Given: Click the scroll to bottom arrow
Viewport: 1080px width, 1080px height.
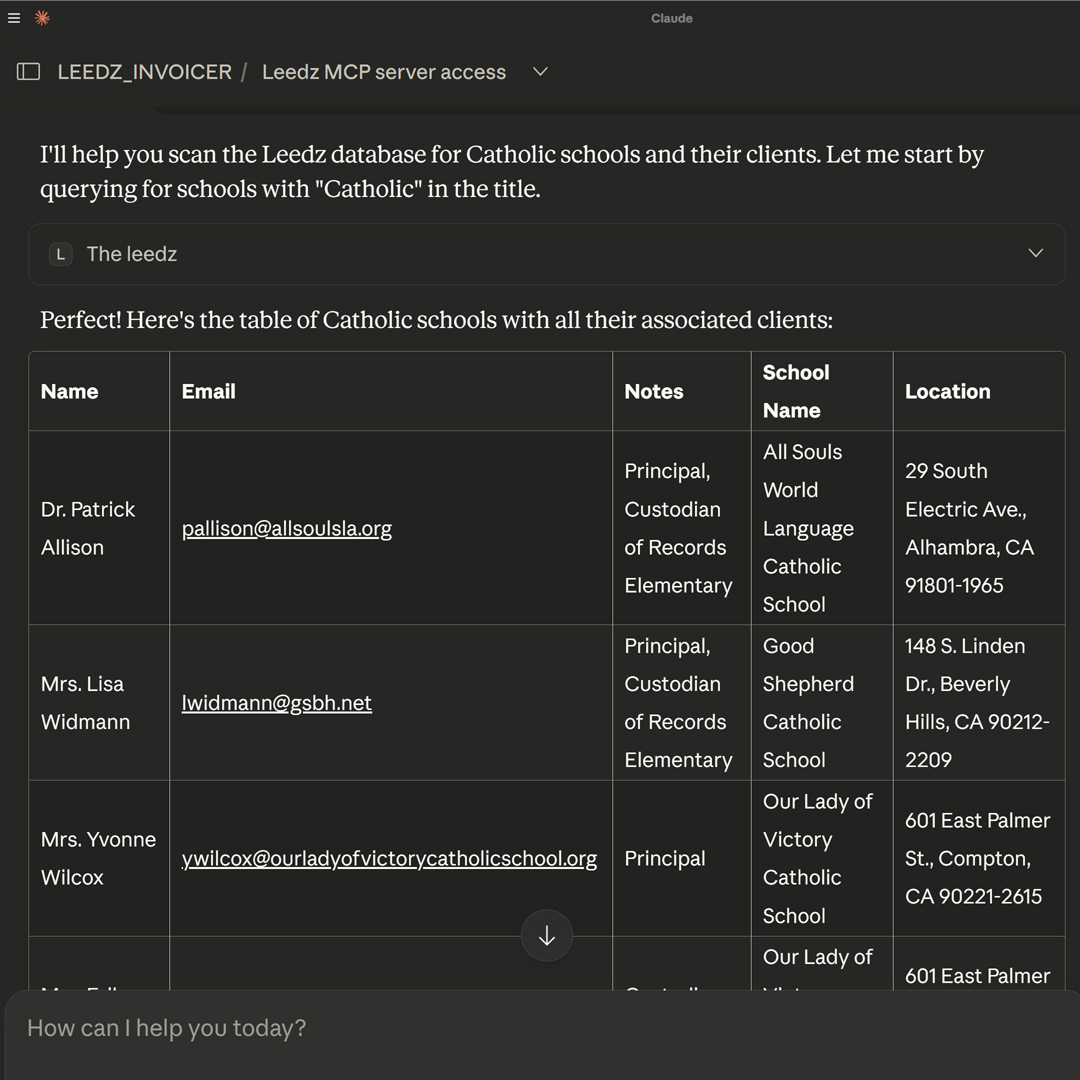Looking at the screenshot, I should pos(546,936).
